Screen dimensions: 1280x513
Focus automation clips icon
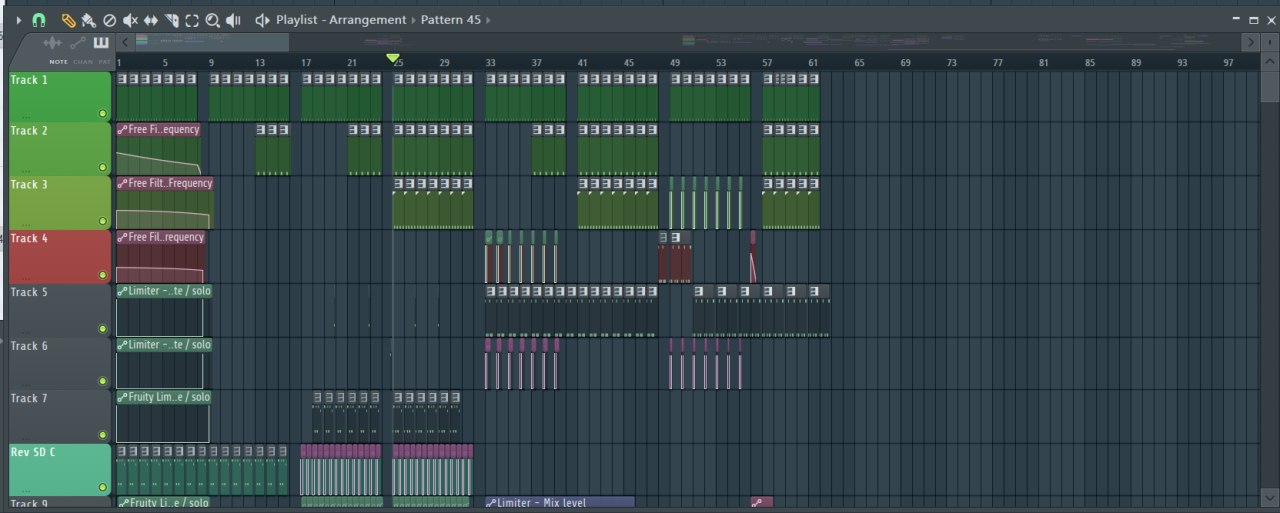point(78,43)
